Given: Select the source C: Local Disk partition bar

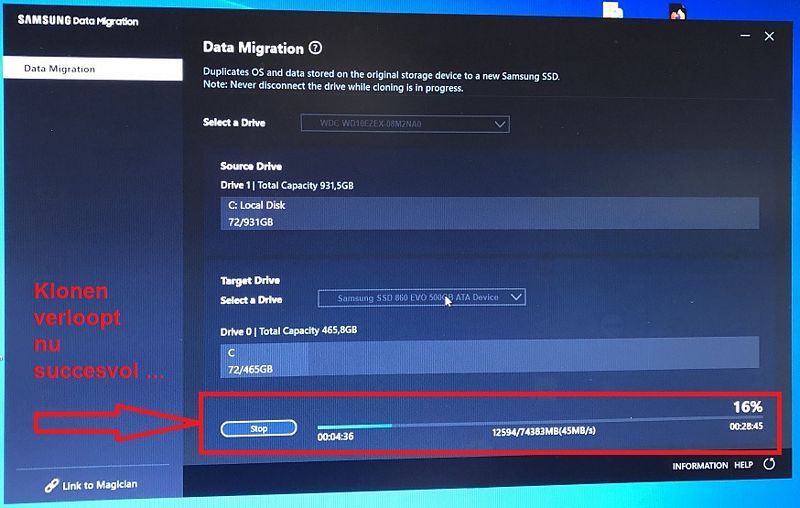Looking at the screenshot, I should click(x=490, y=213).
